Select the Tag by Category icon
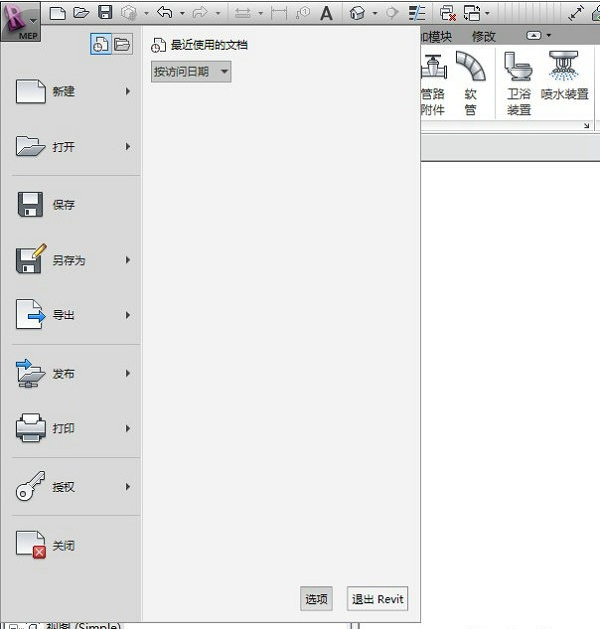 tap(303, 13)
